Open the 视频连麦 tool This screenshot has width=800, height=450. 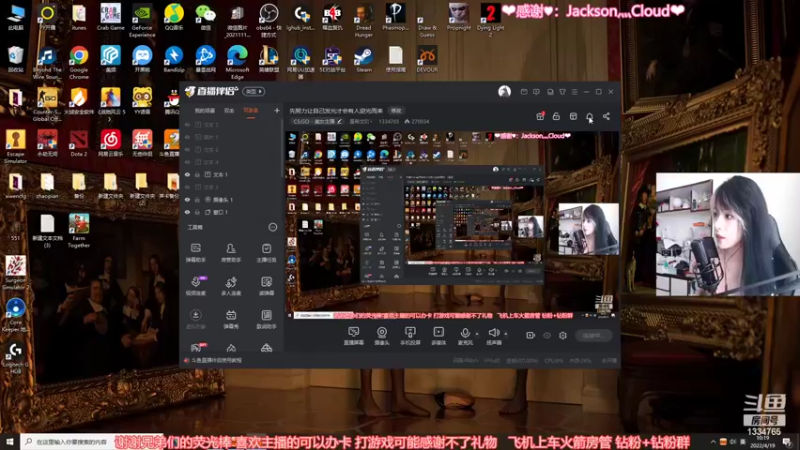point(195,286)
